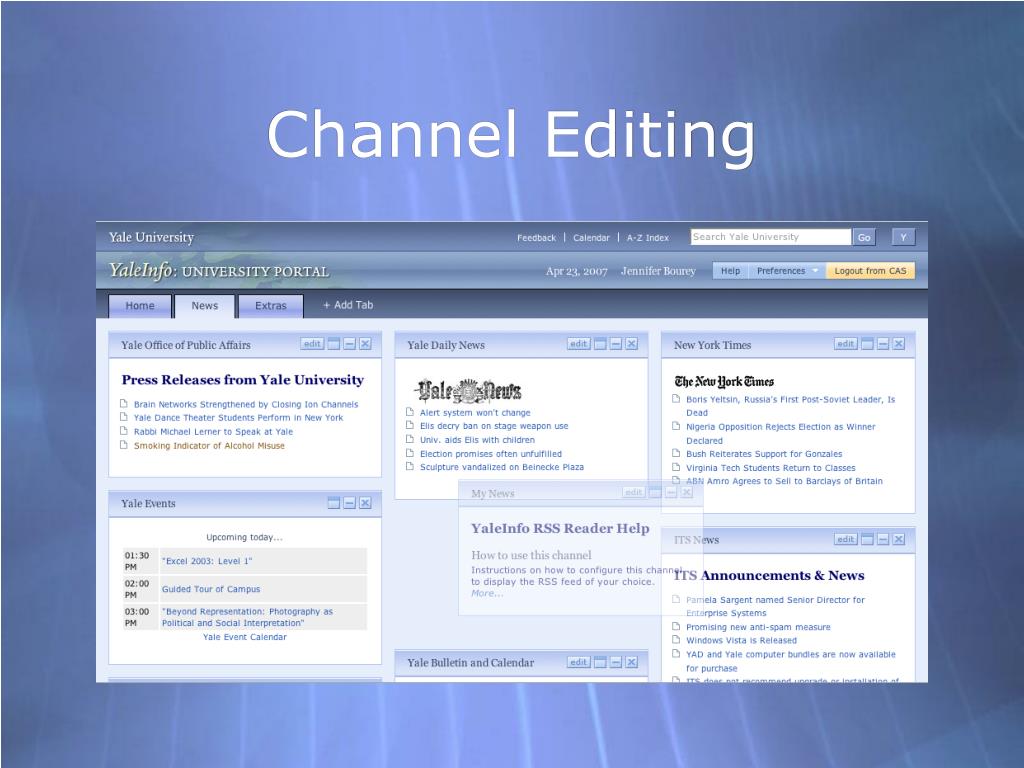Minimize the ITS News channel
Screen dimensions: 1024x768
coord(883,539)
